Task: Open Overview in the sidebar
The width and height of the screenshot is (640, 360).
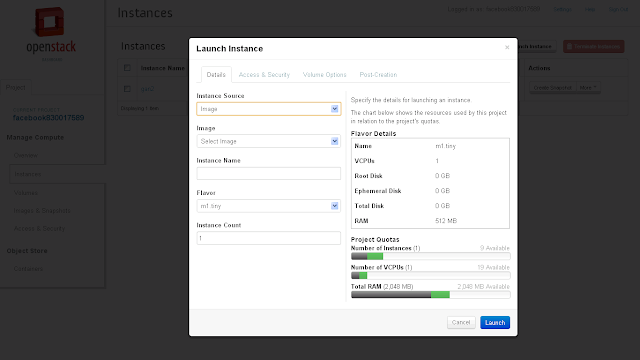Action: 26,156
